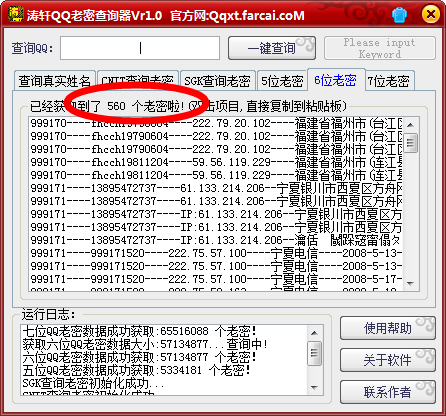The image size is (446, 416).
Task: Click log line 七位QQ老密数据成功获取:65516088
Action: [x=139, y=331]
